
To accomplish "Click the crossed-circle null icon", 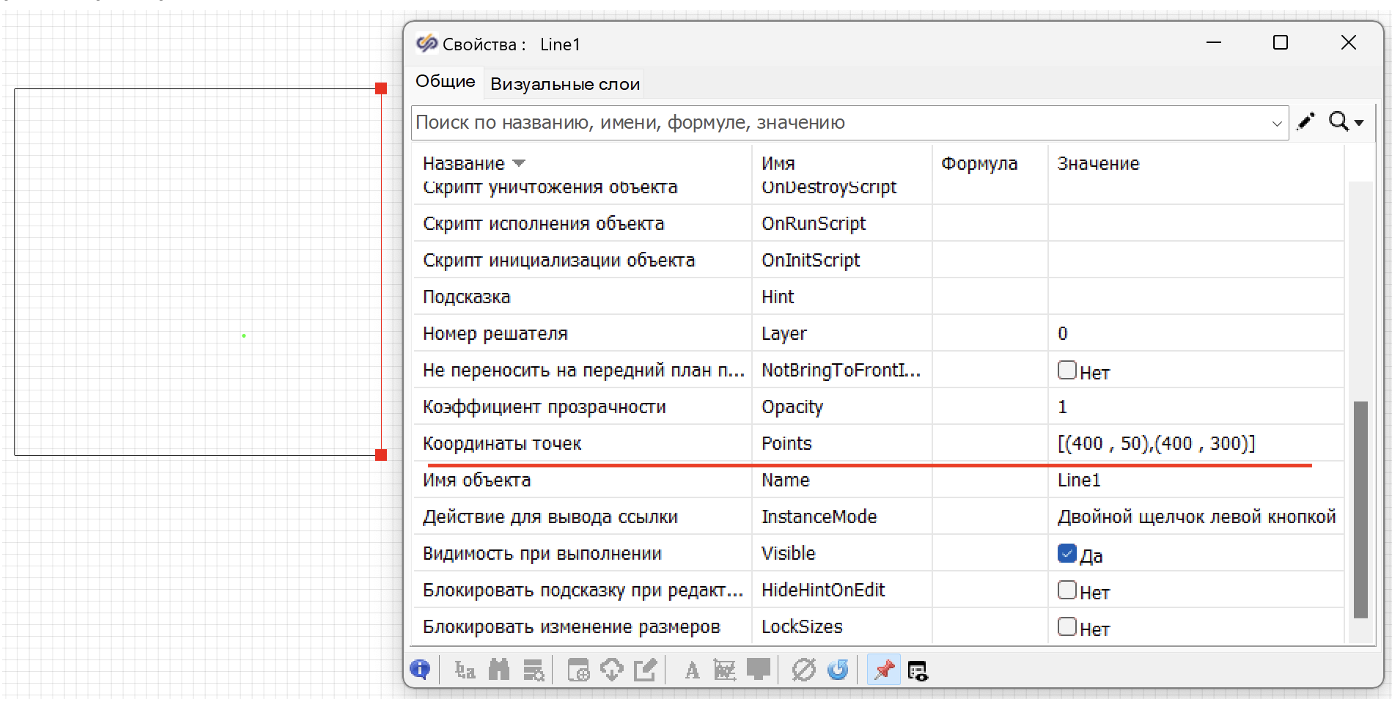I will [x=803, y=669].
